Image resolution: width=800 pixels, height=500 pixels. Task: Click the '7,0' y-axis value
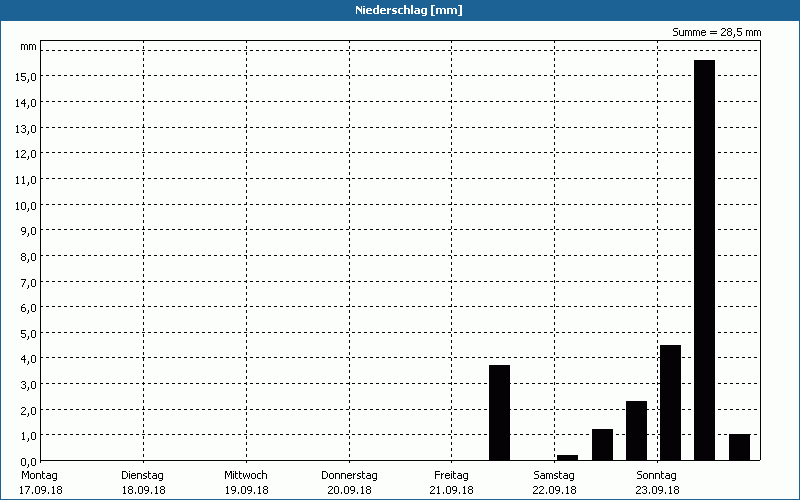pos(28,283)
